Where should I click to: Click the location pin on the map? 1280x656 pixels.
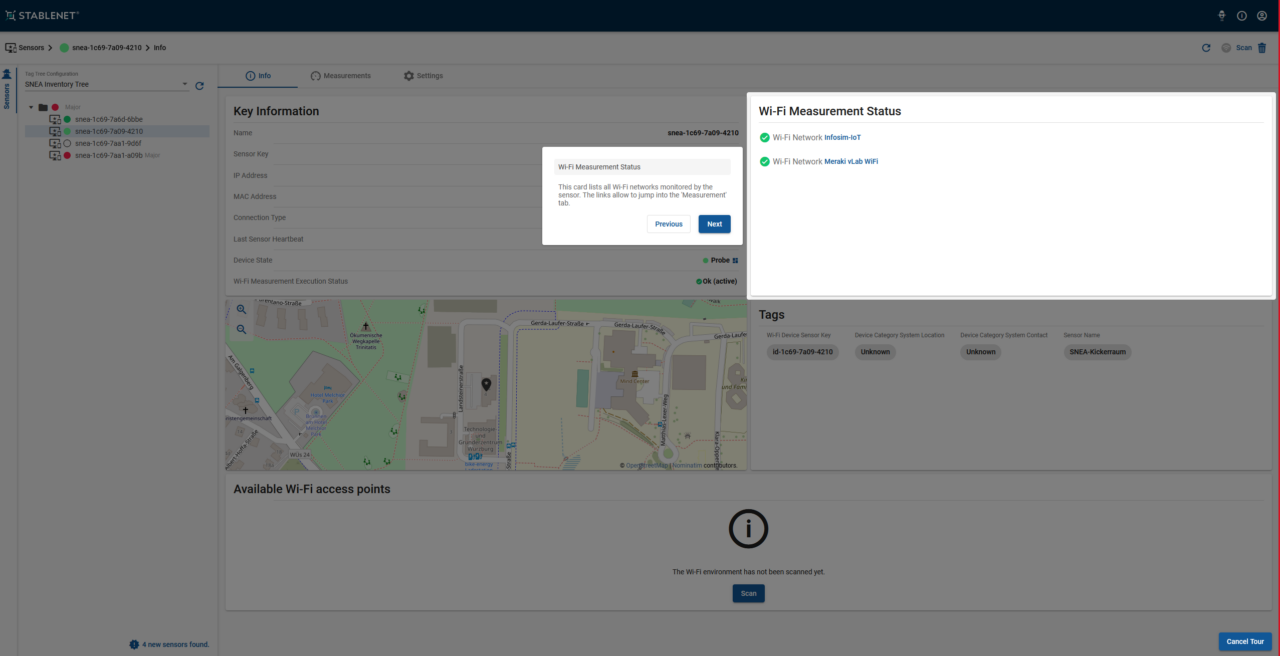click(486, 385)
